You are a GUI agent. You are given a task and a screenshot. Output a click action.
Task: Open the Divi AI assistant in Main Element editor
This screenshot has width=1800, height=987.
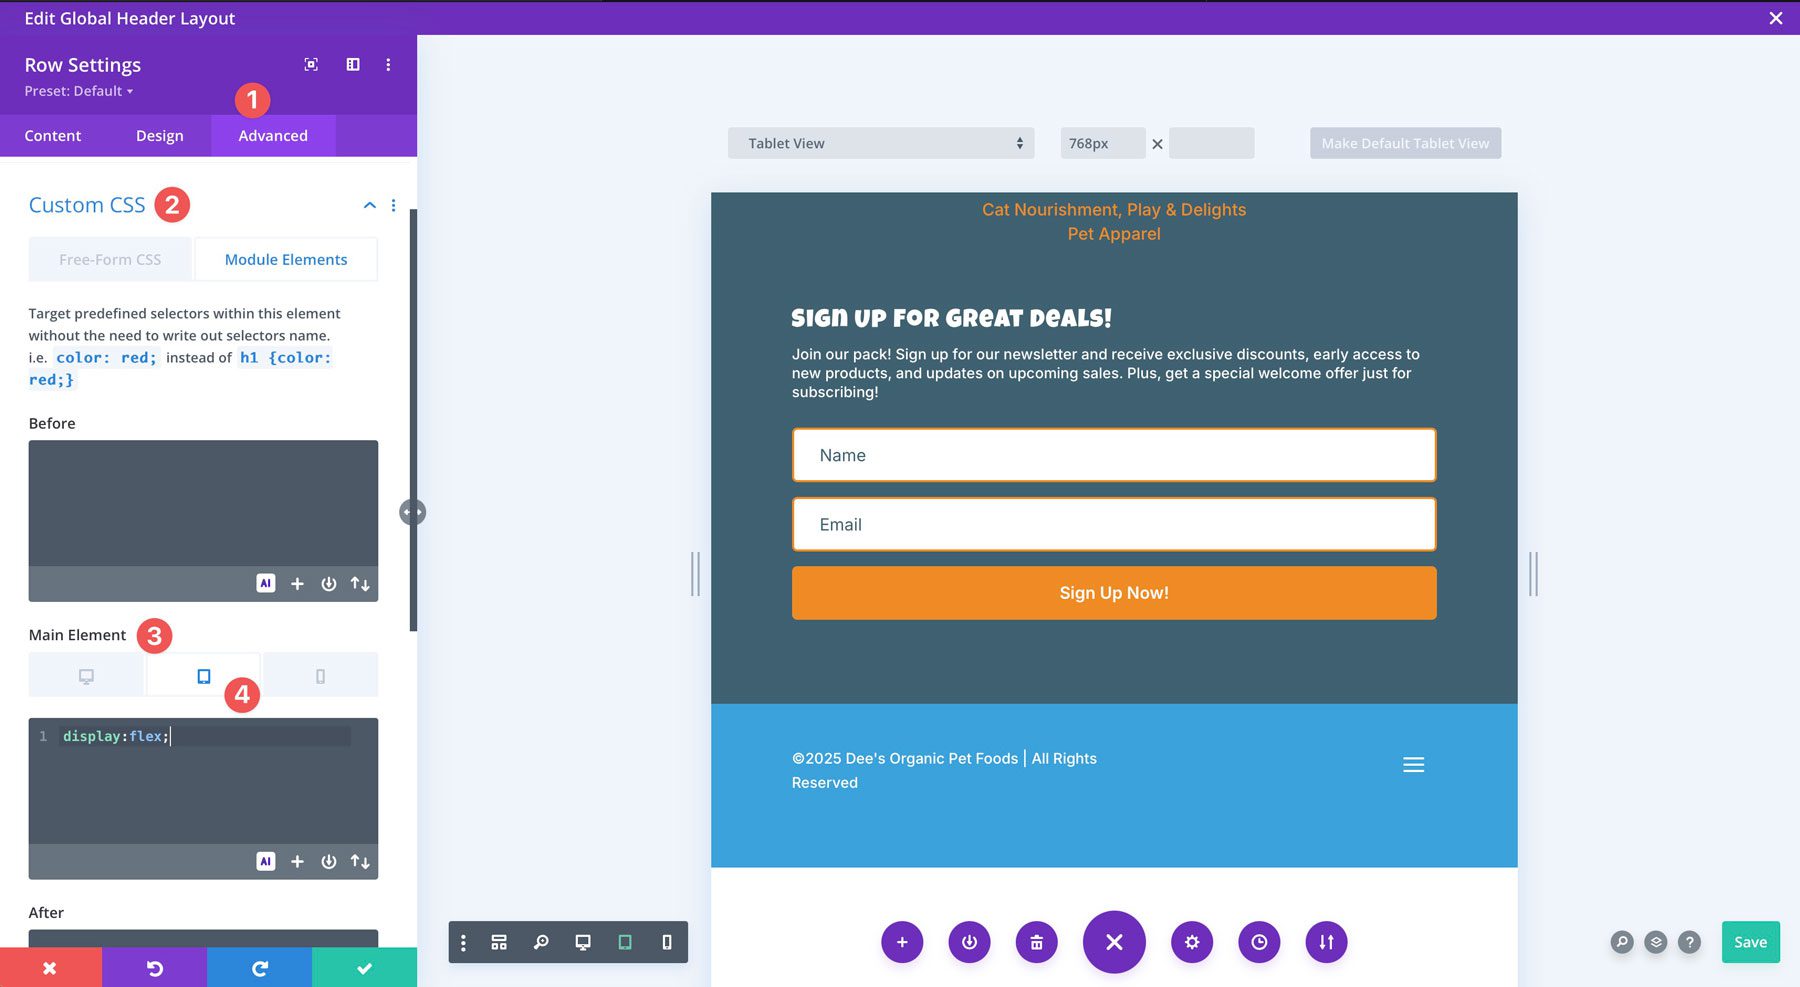(265, 861)
